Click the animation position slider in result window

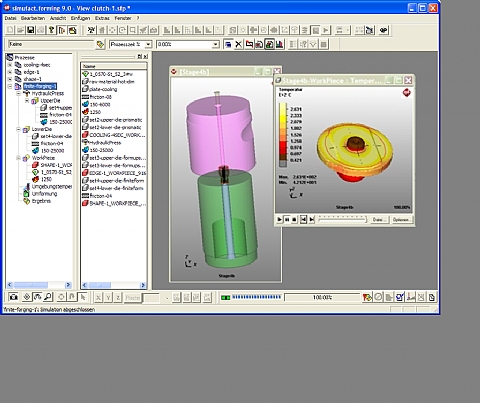342,219
